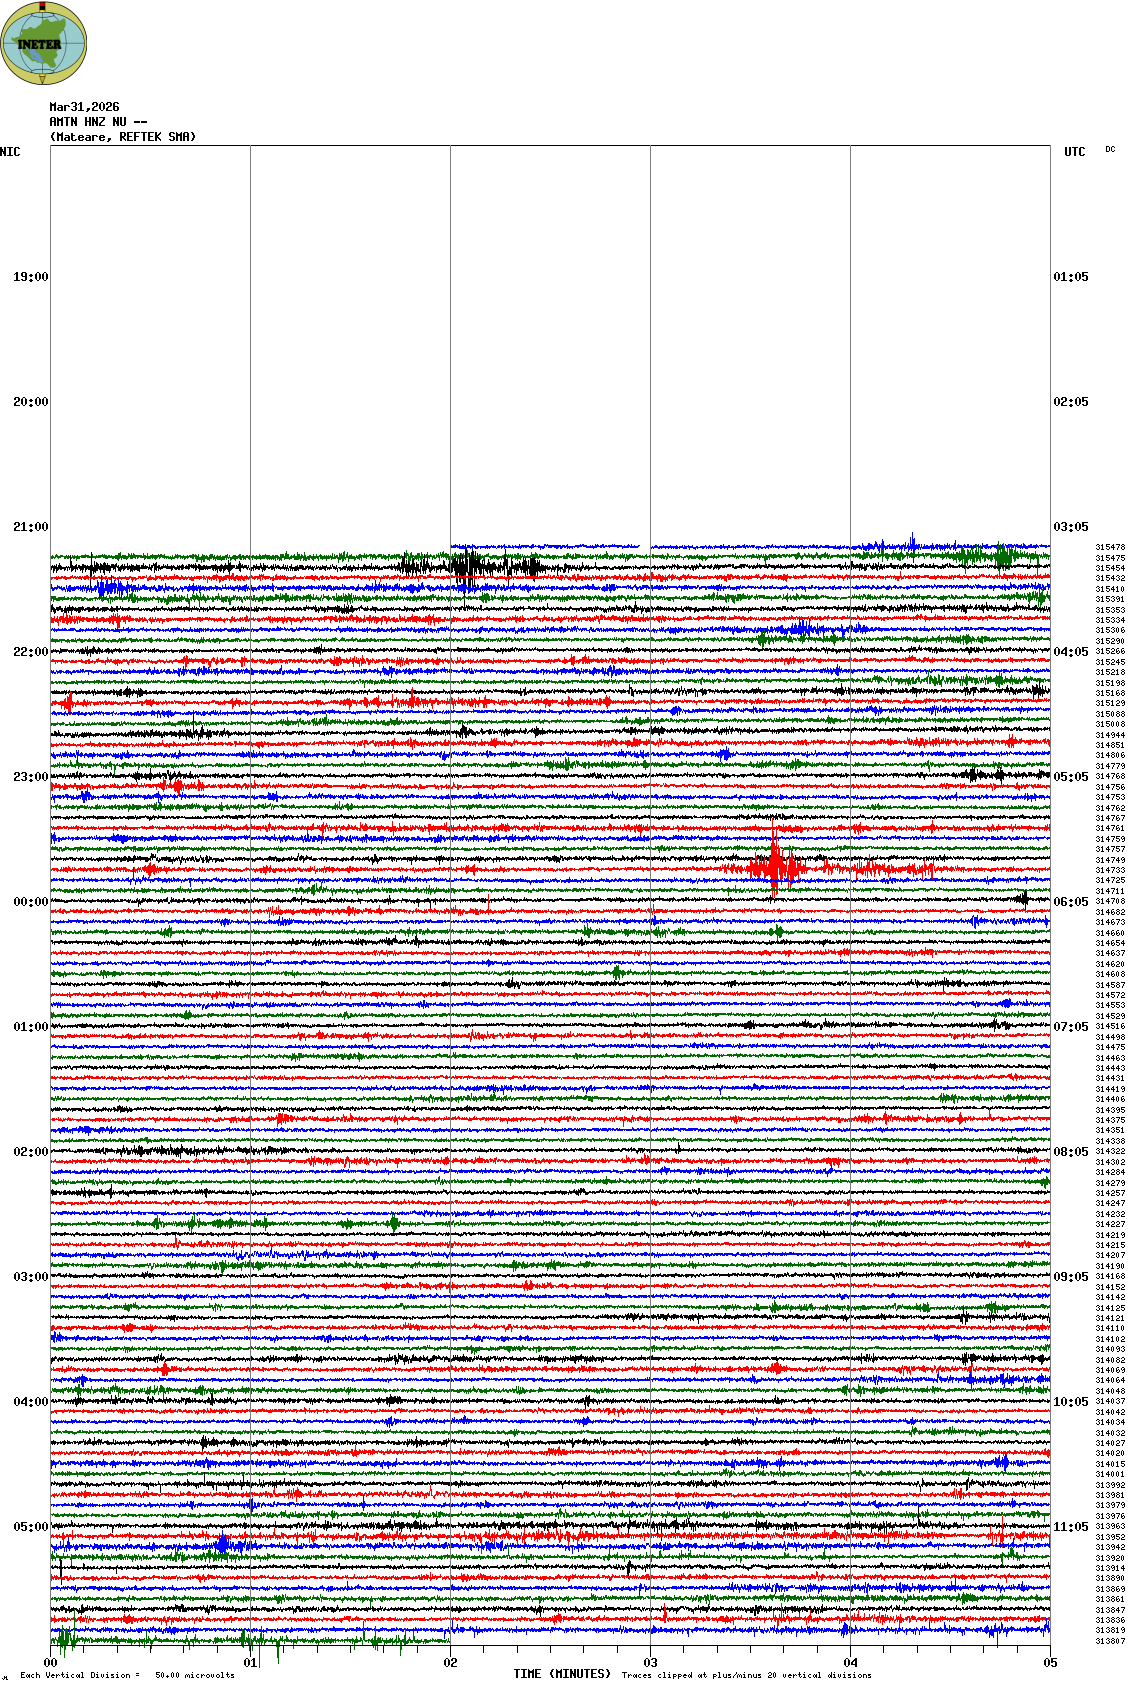Click the 315478 trace value at top right
This screenshot has height=1689, width=1130.
click(x=1110, y=548)
